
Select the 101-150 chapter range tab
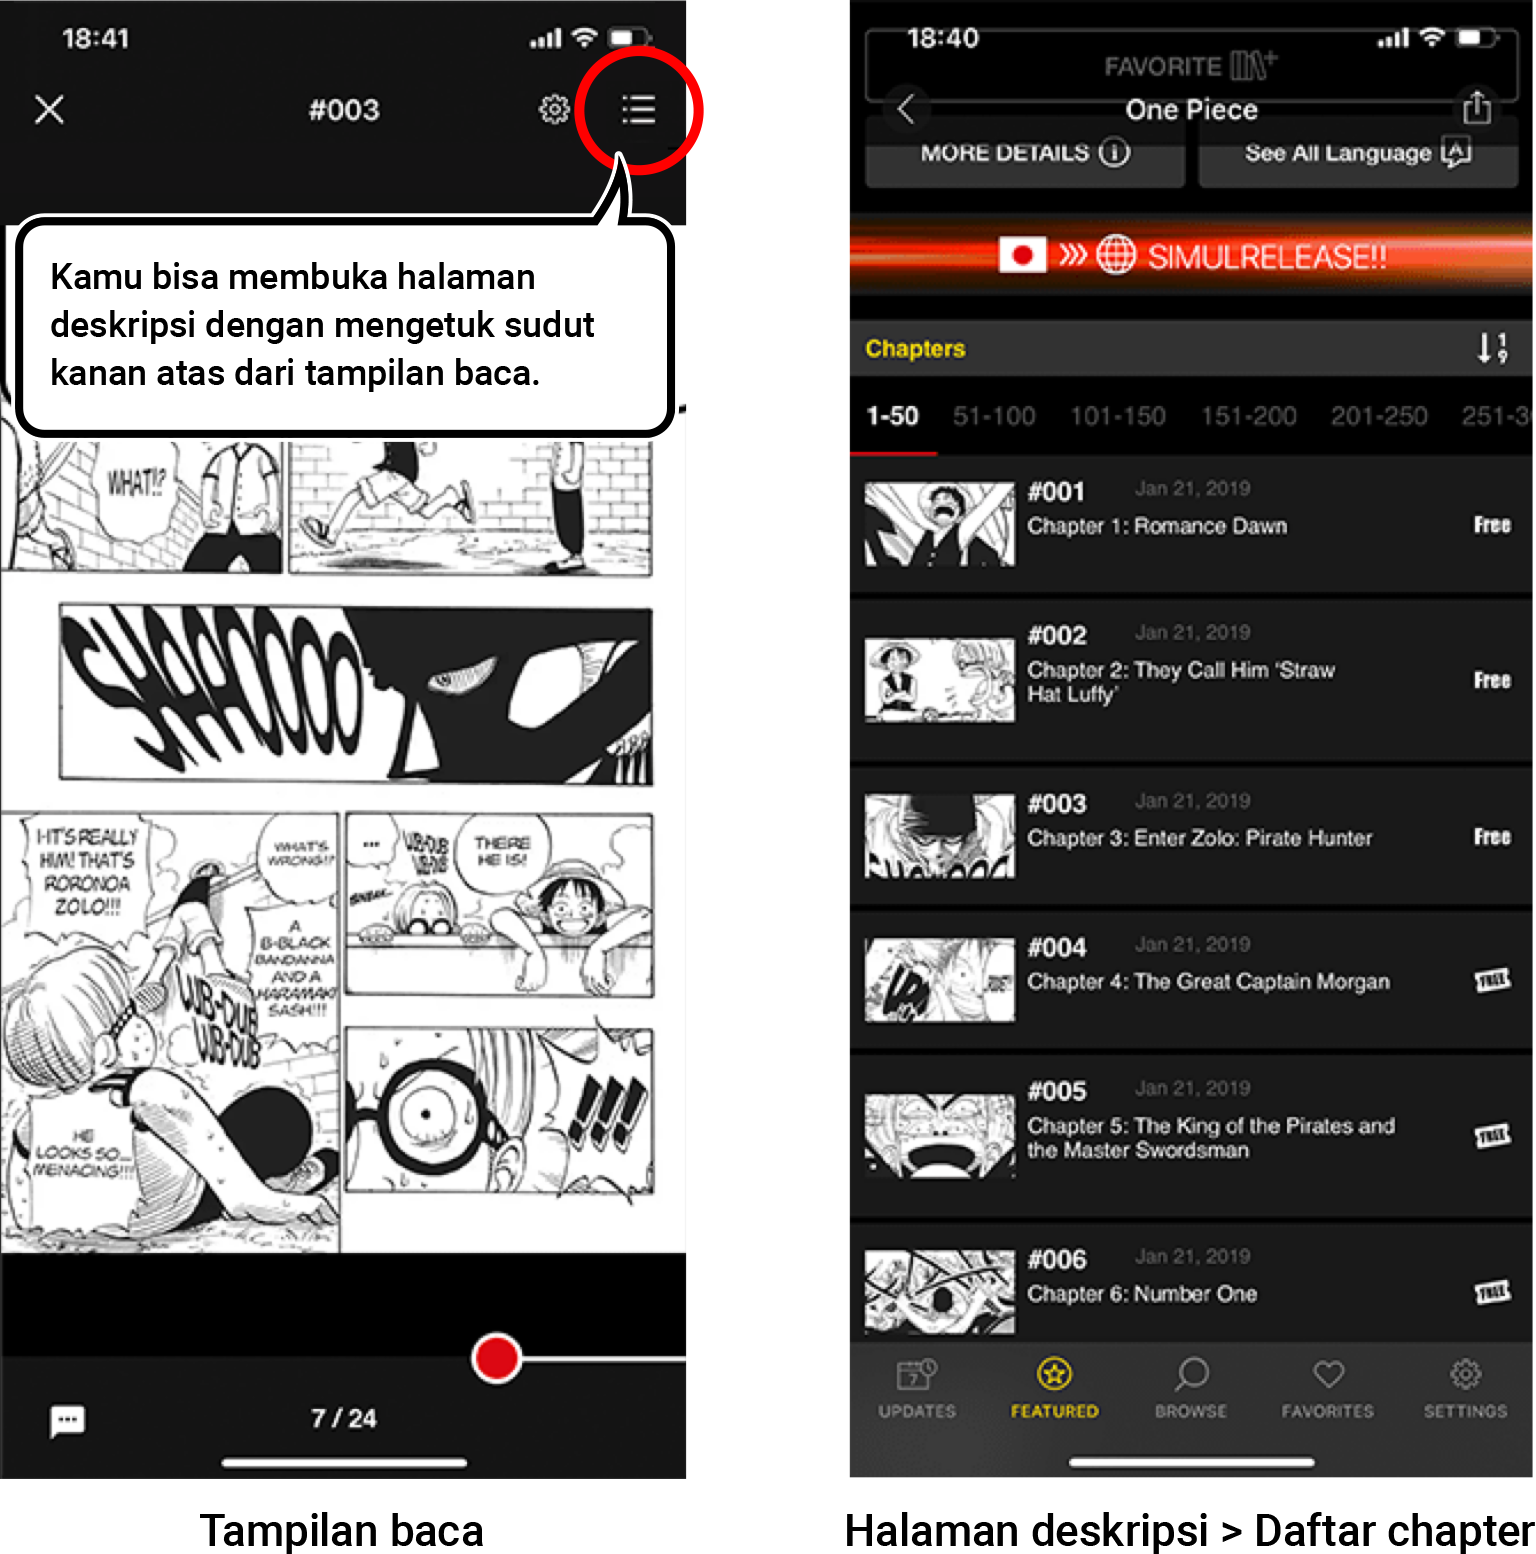tap(1117, 416)
